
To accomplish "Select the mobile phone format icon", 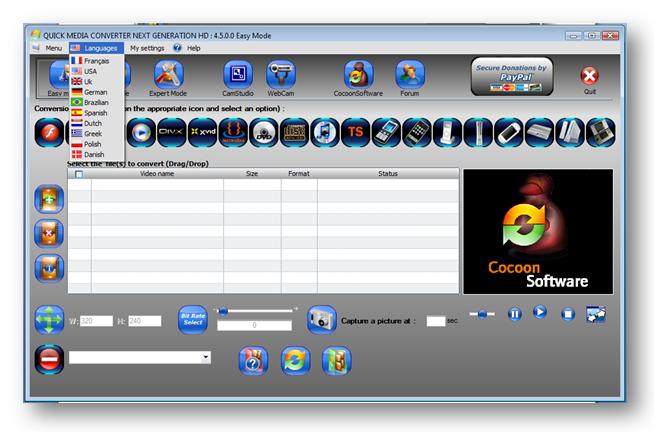I will tap(386, 133).
